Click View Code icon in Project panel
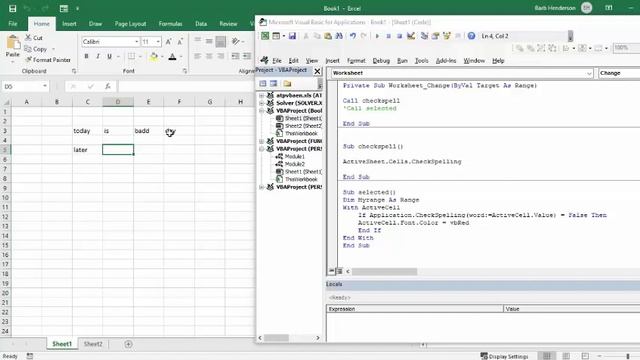640x360 pixels. [x=262, y=84]
